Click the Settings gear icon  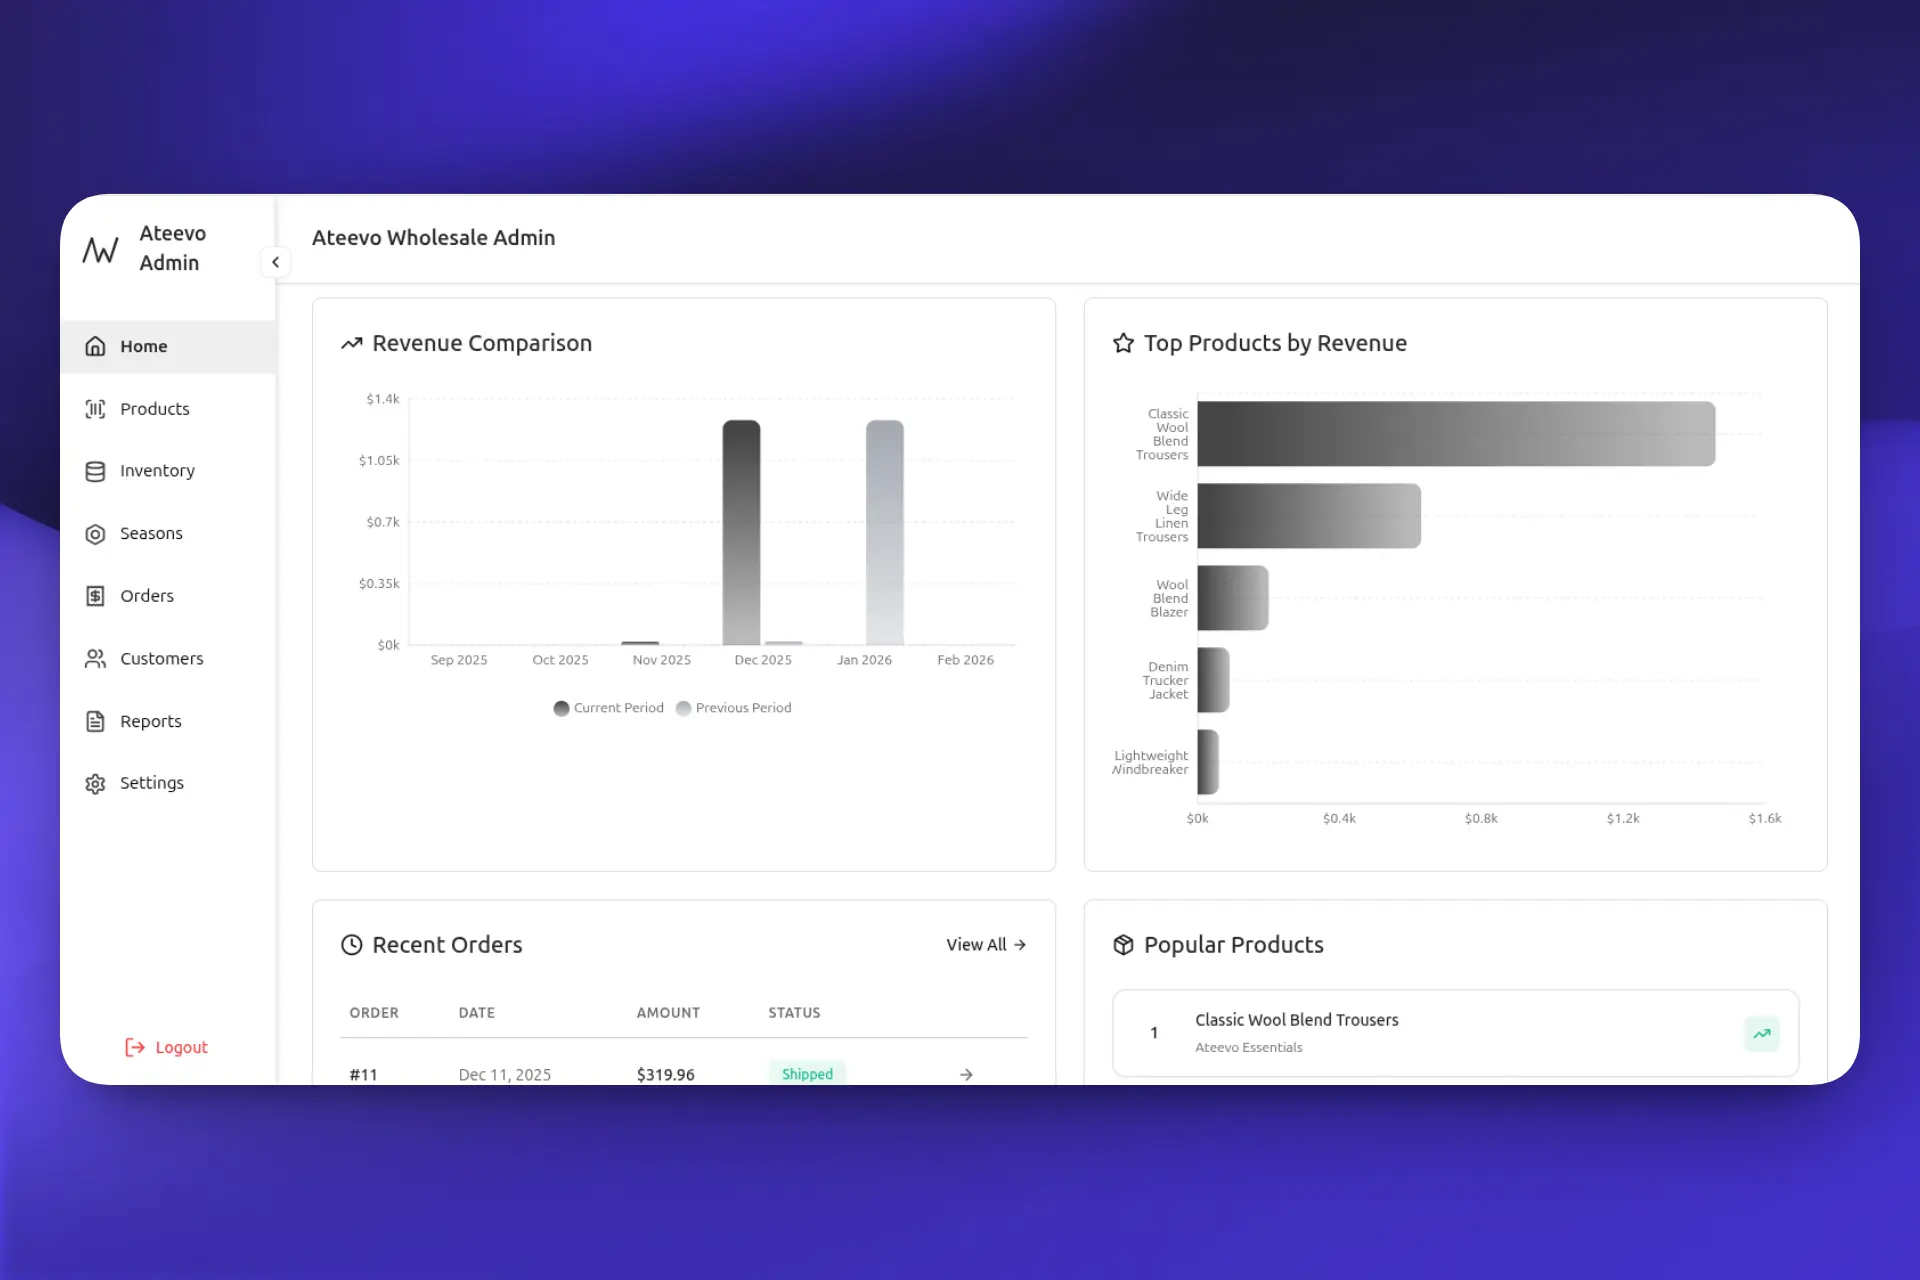point(95,783)
